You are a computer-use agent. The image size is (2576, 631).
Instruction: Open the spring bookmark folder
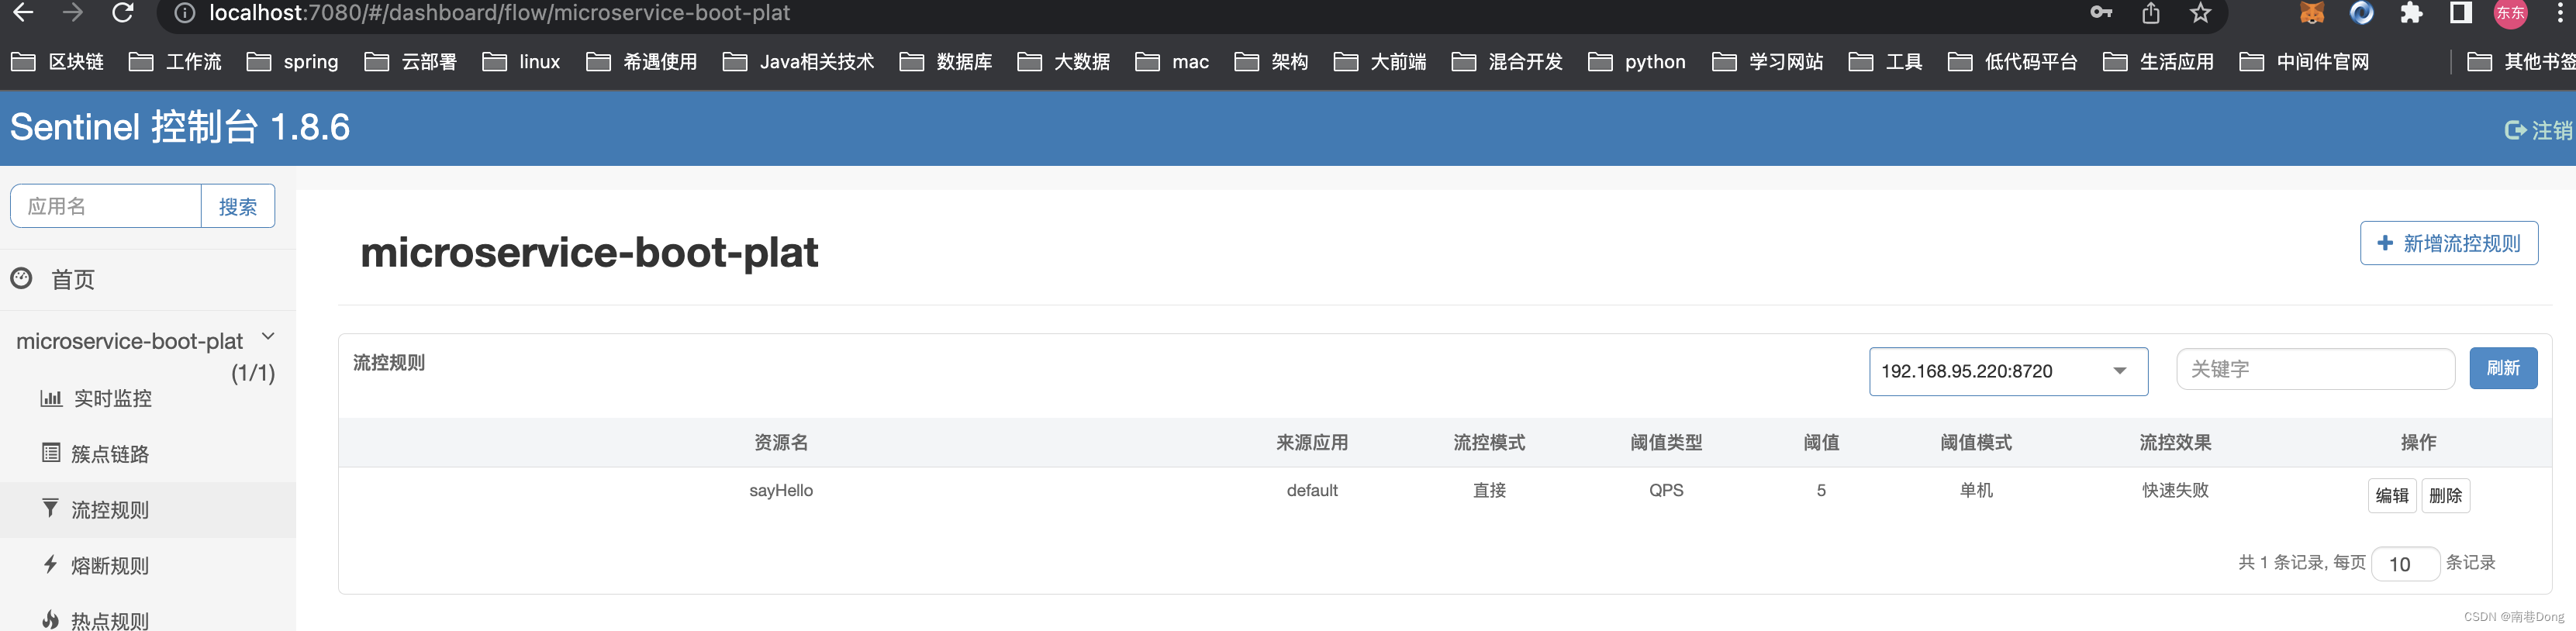pyautogui.click(x=292, y=62)
